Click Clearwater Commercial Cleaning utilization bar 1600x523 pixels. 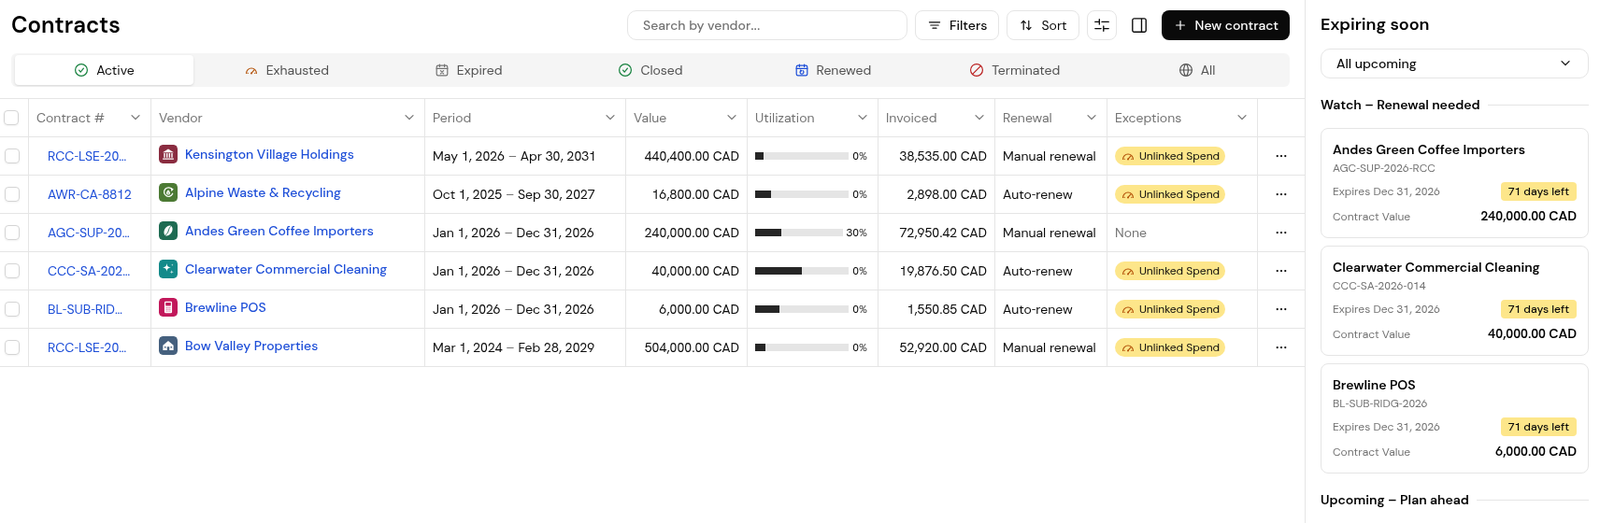point(801,271)
